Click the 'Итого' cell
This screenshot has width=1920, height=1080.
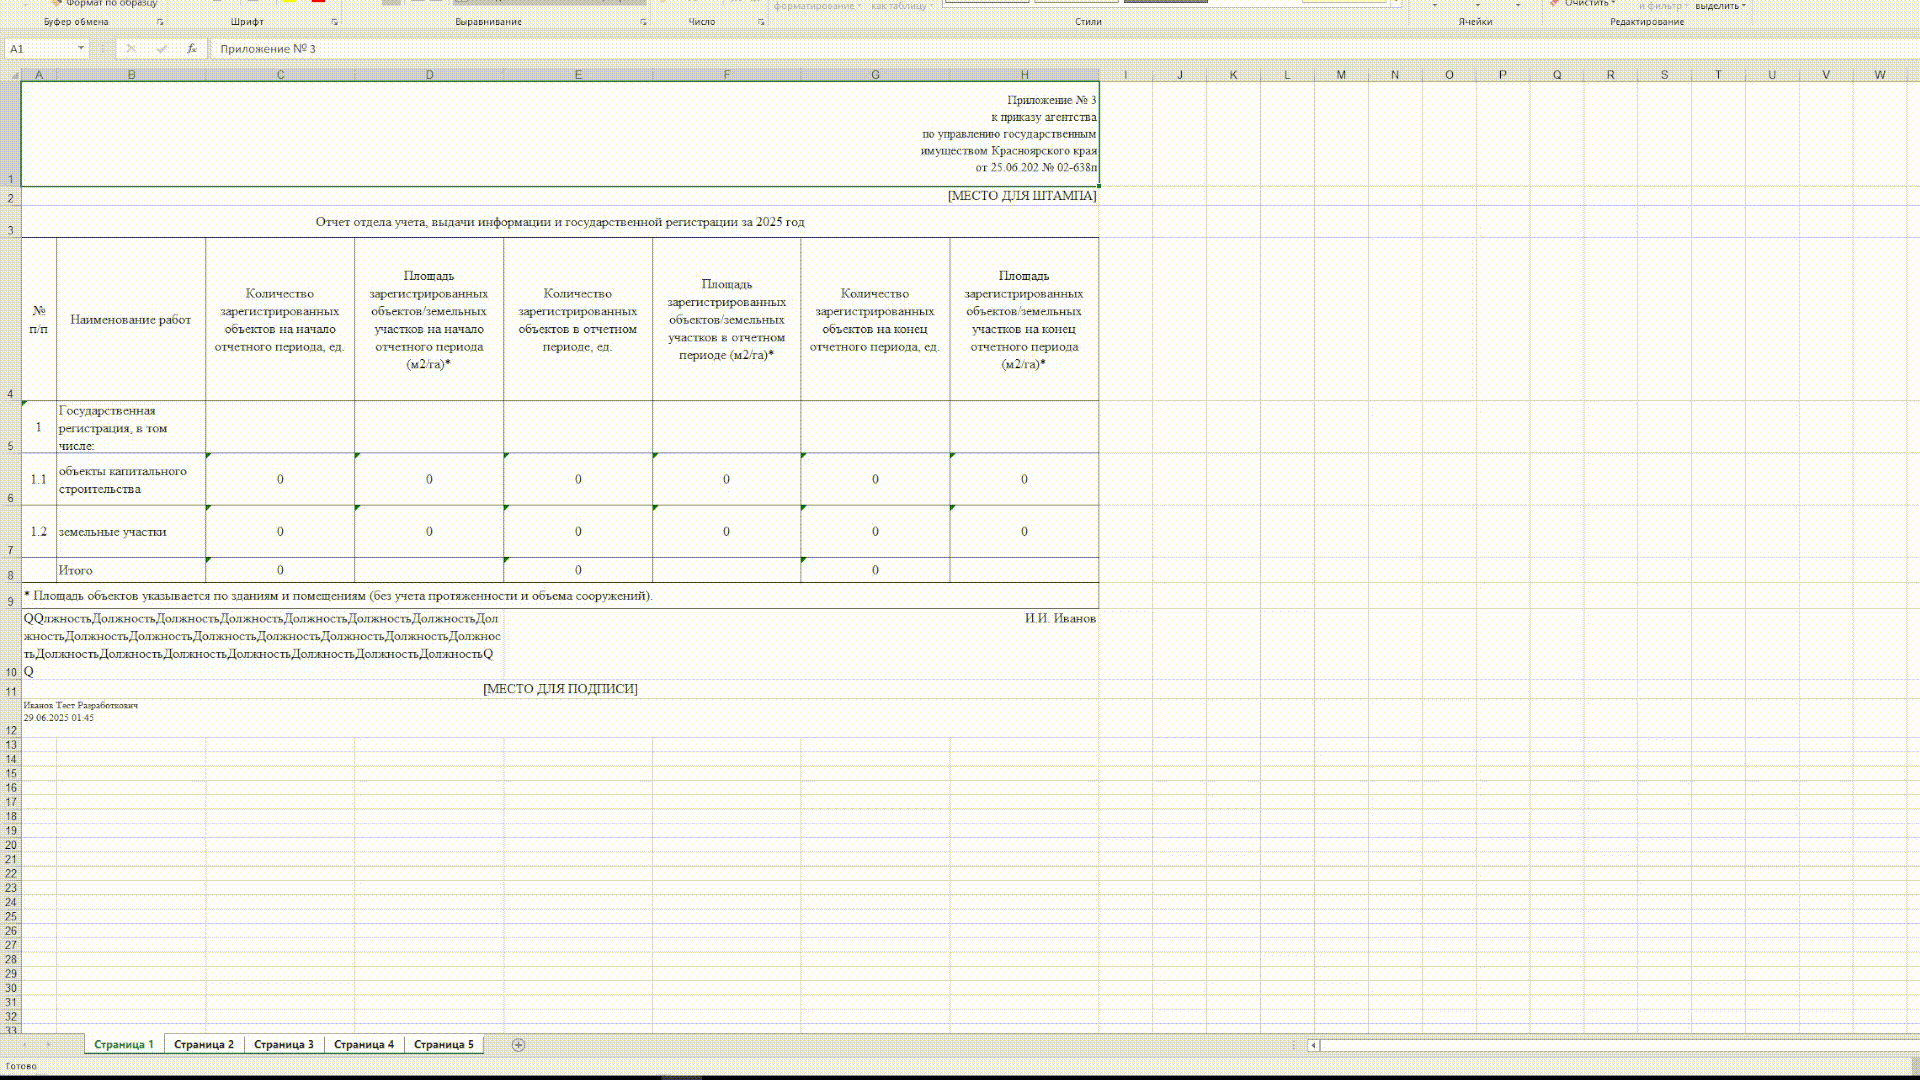coord(131,570)
